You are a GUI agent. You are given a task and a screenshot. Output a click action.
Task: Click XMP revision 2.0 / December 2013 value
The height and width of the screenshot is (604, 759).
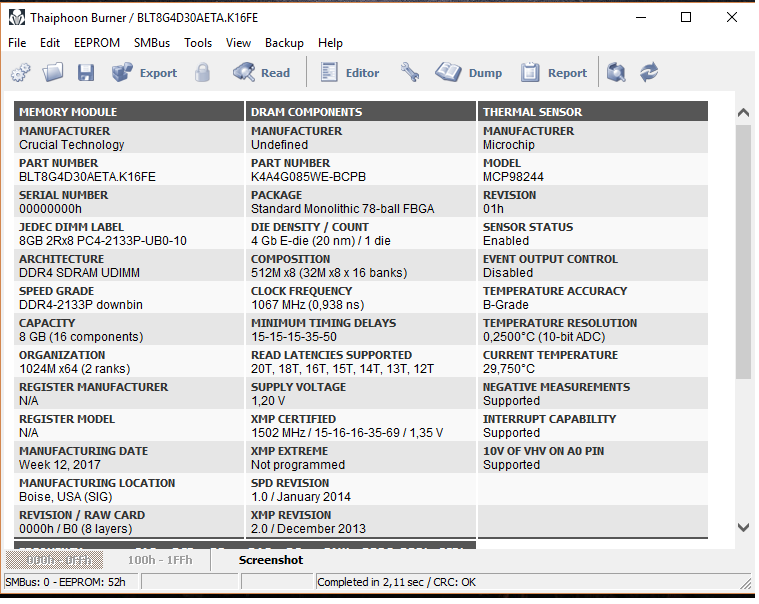pyautogui.click(x=308, y=528)
